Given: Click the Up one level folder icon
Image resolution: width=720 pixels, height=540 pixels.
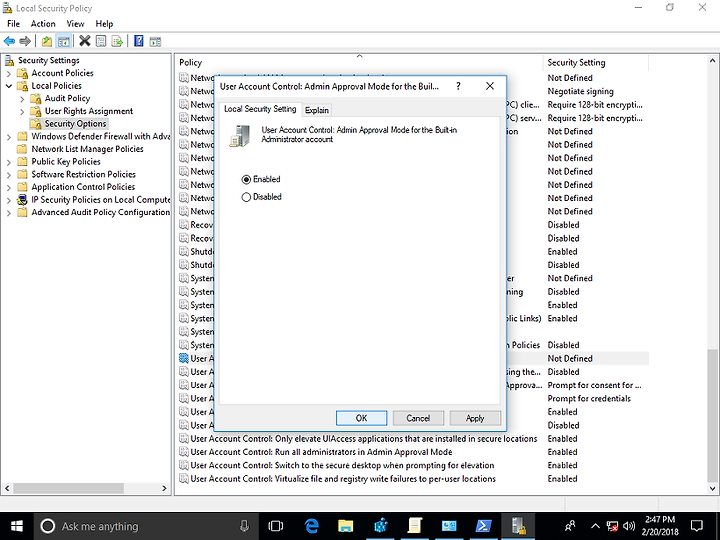Looking at the screenshot, I should point(47,41).
